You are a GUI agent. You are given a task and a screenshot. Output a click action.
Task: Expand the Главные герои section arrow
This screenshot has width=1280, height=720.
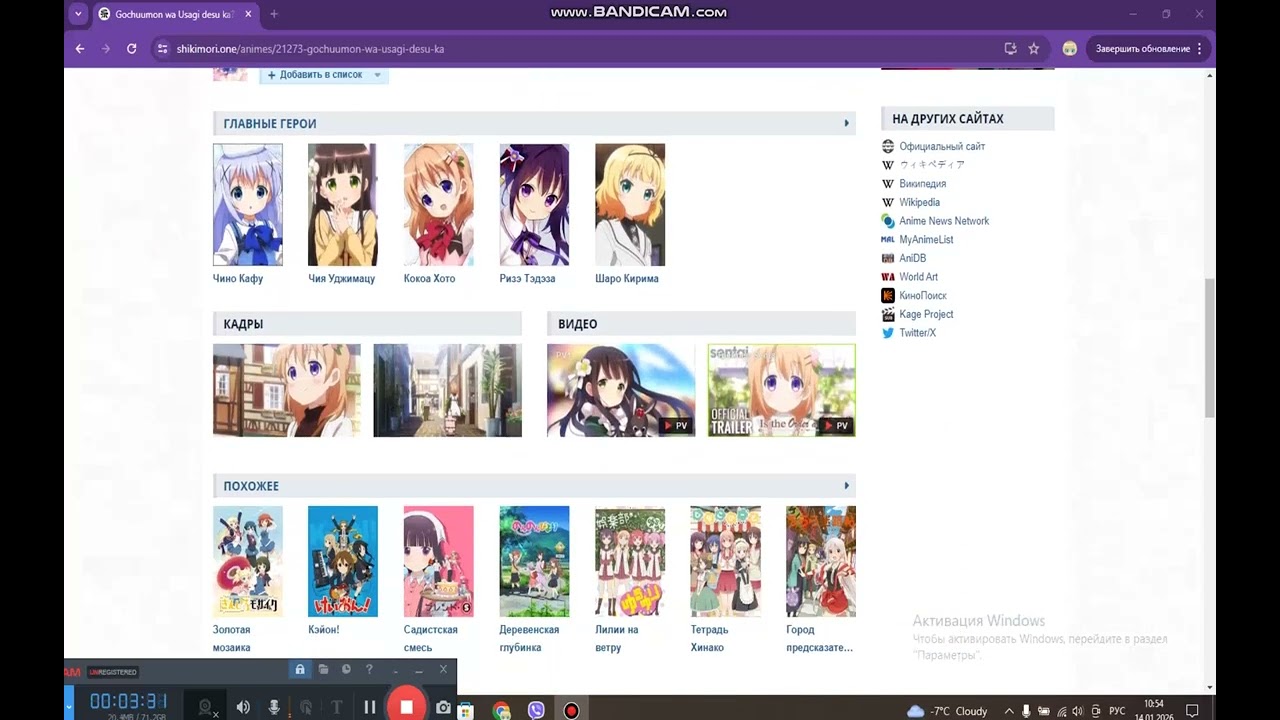[846, 123]
